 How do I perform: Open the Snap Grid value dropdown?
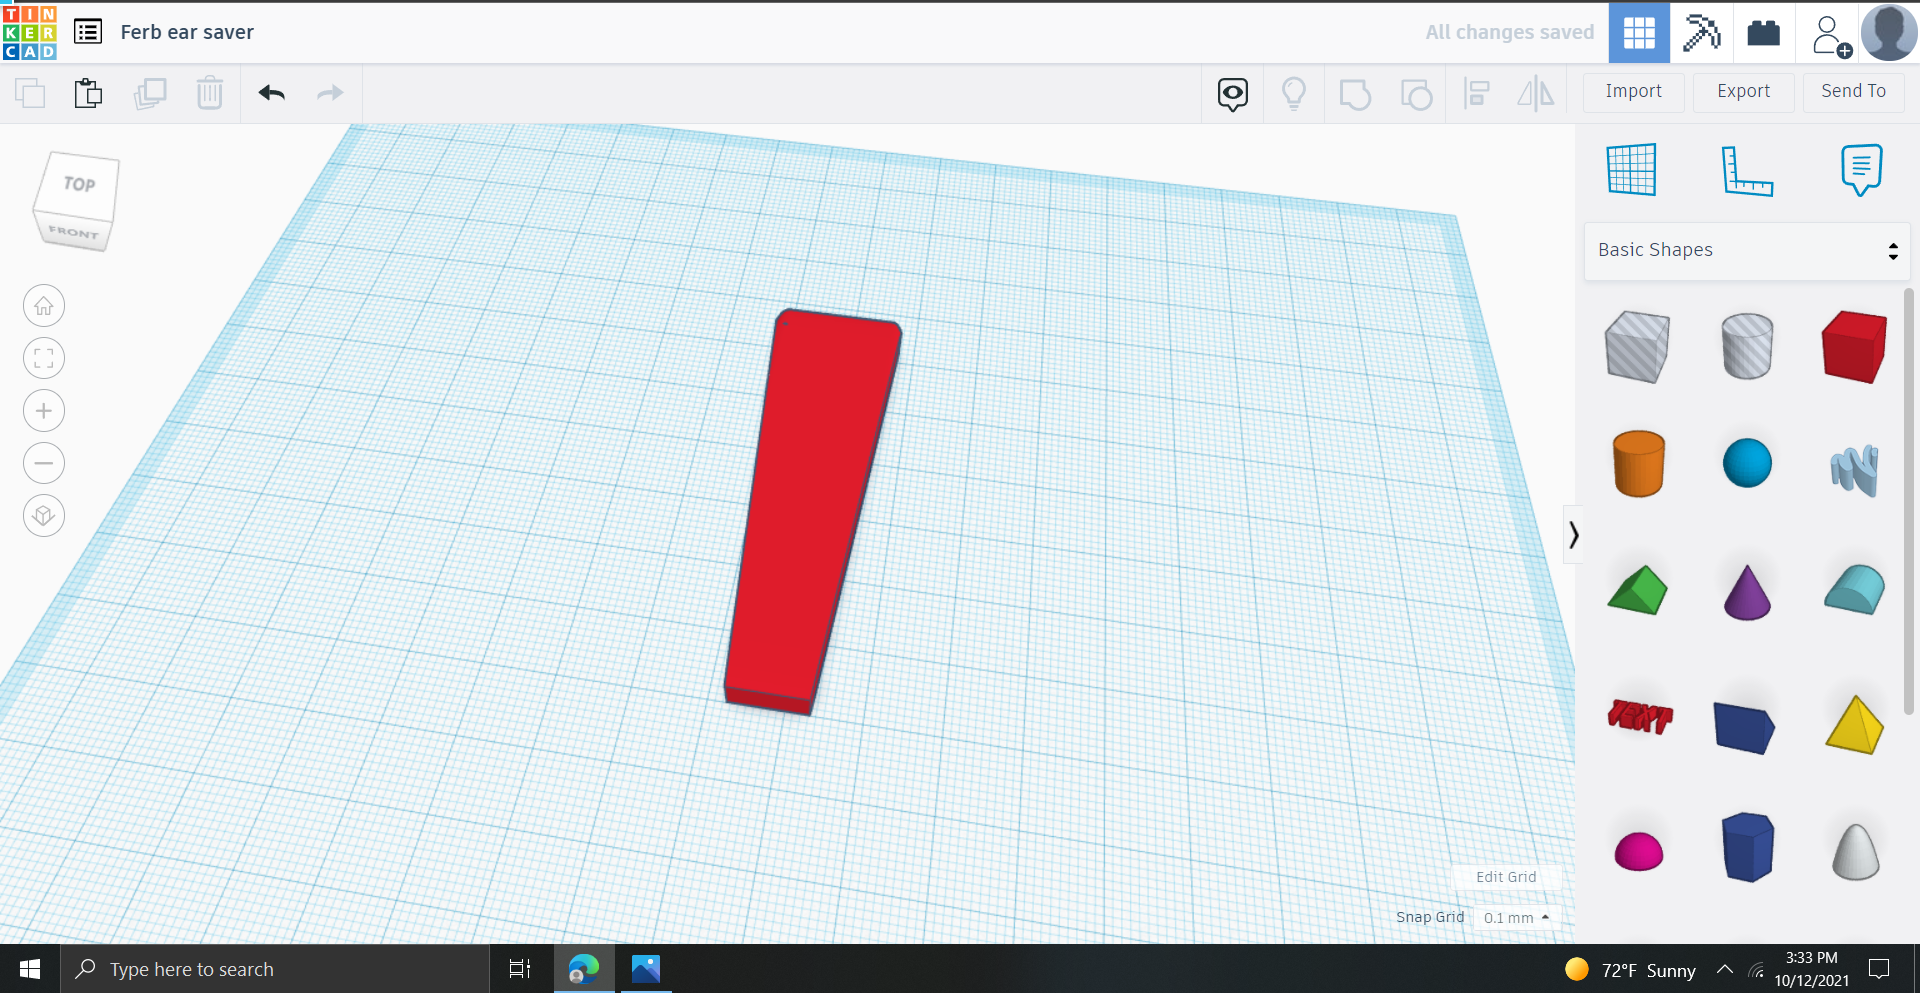[1516, 917]
